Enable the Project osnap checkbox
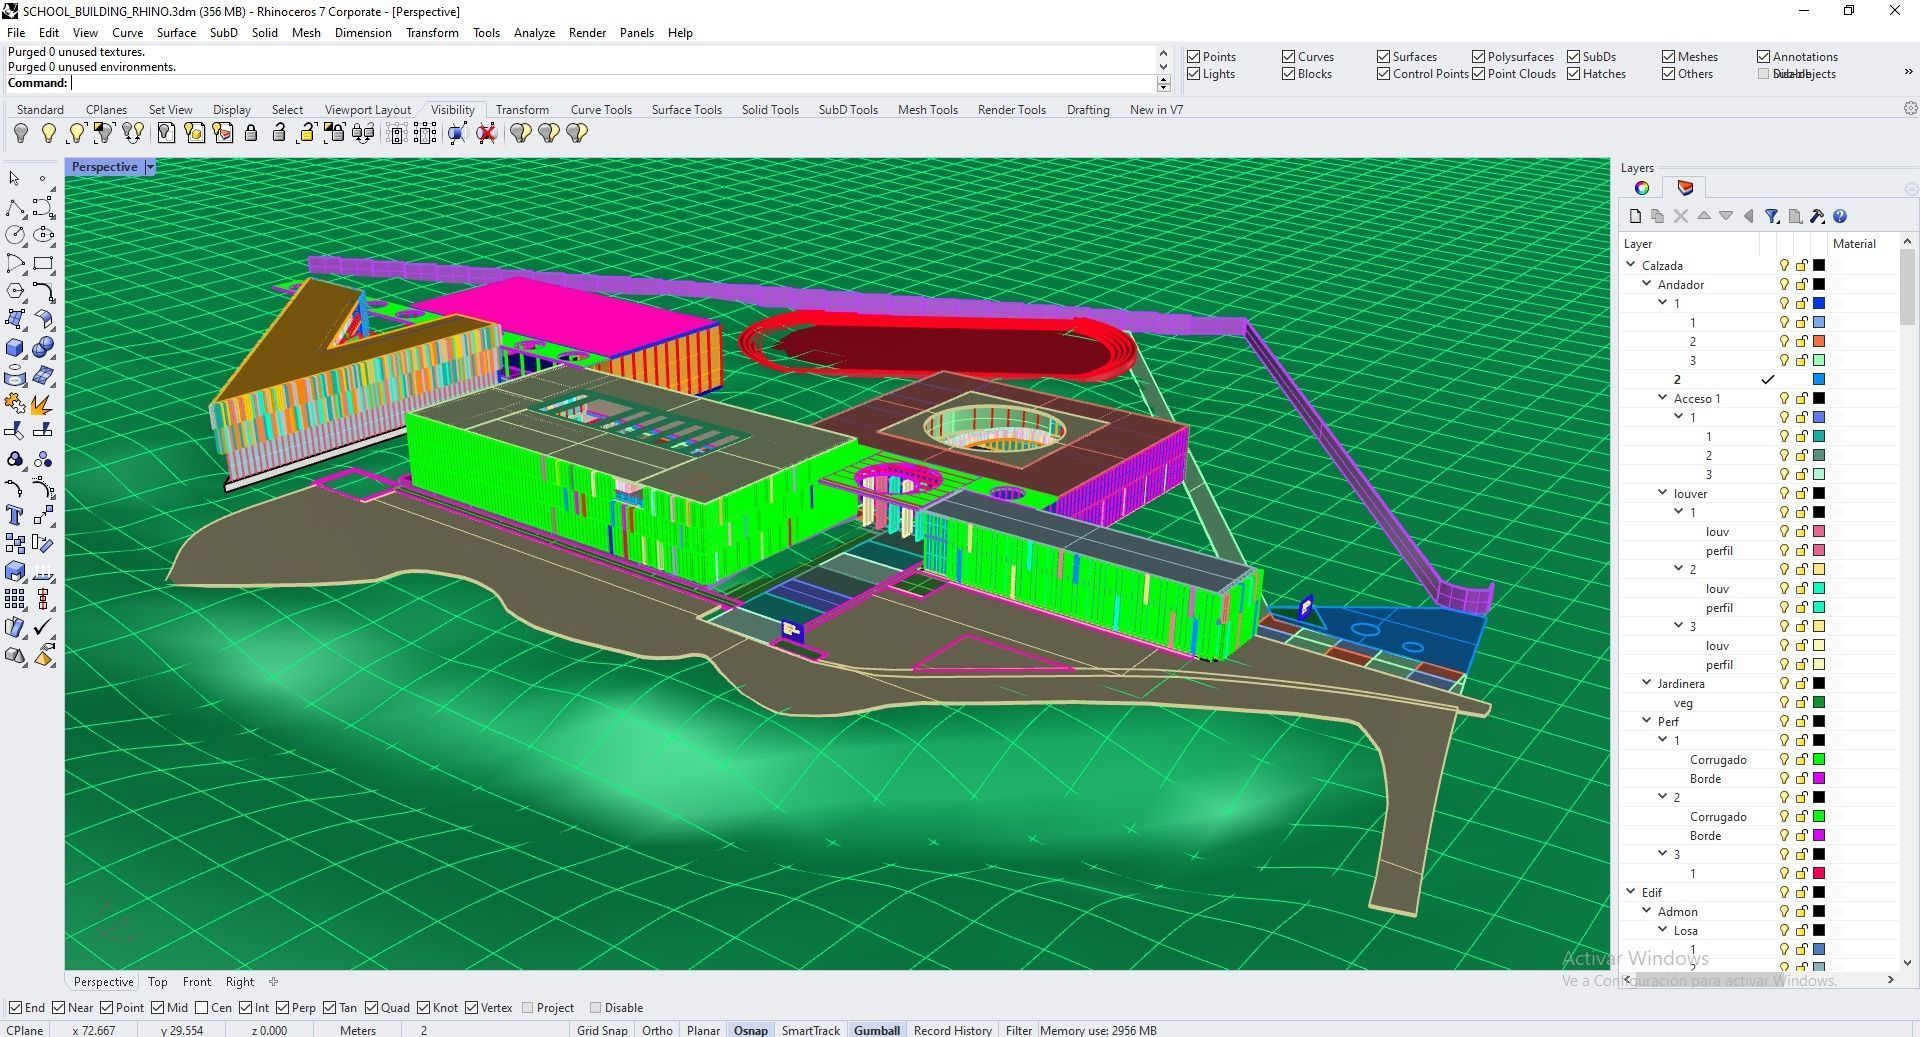The width and height of the screenshot is (1920, 1037). [527, 1008]
